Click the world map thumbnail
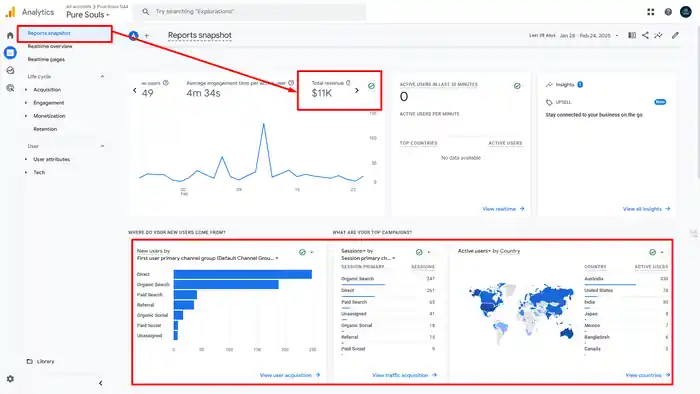 coord(521,313)
